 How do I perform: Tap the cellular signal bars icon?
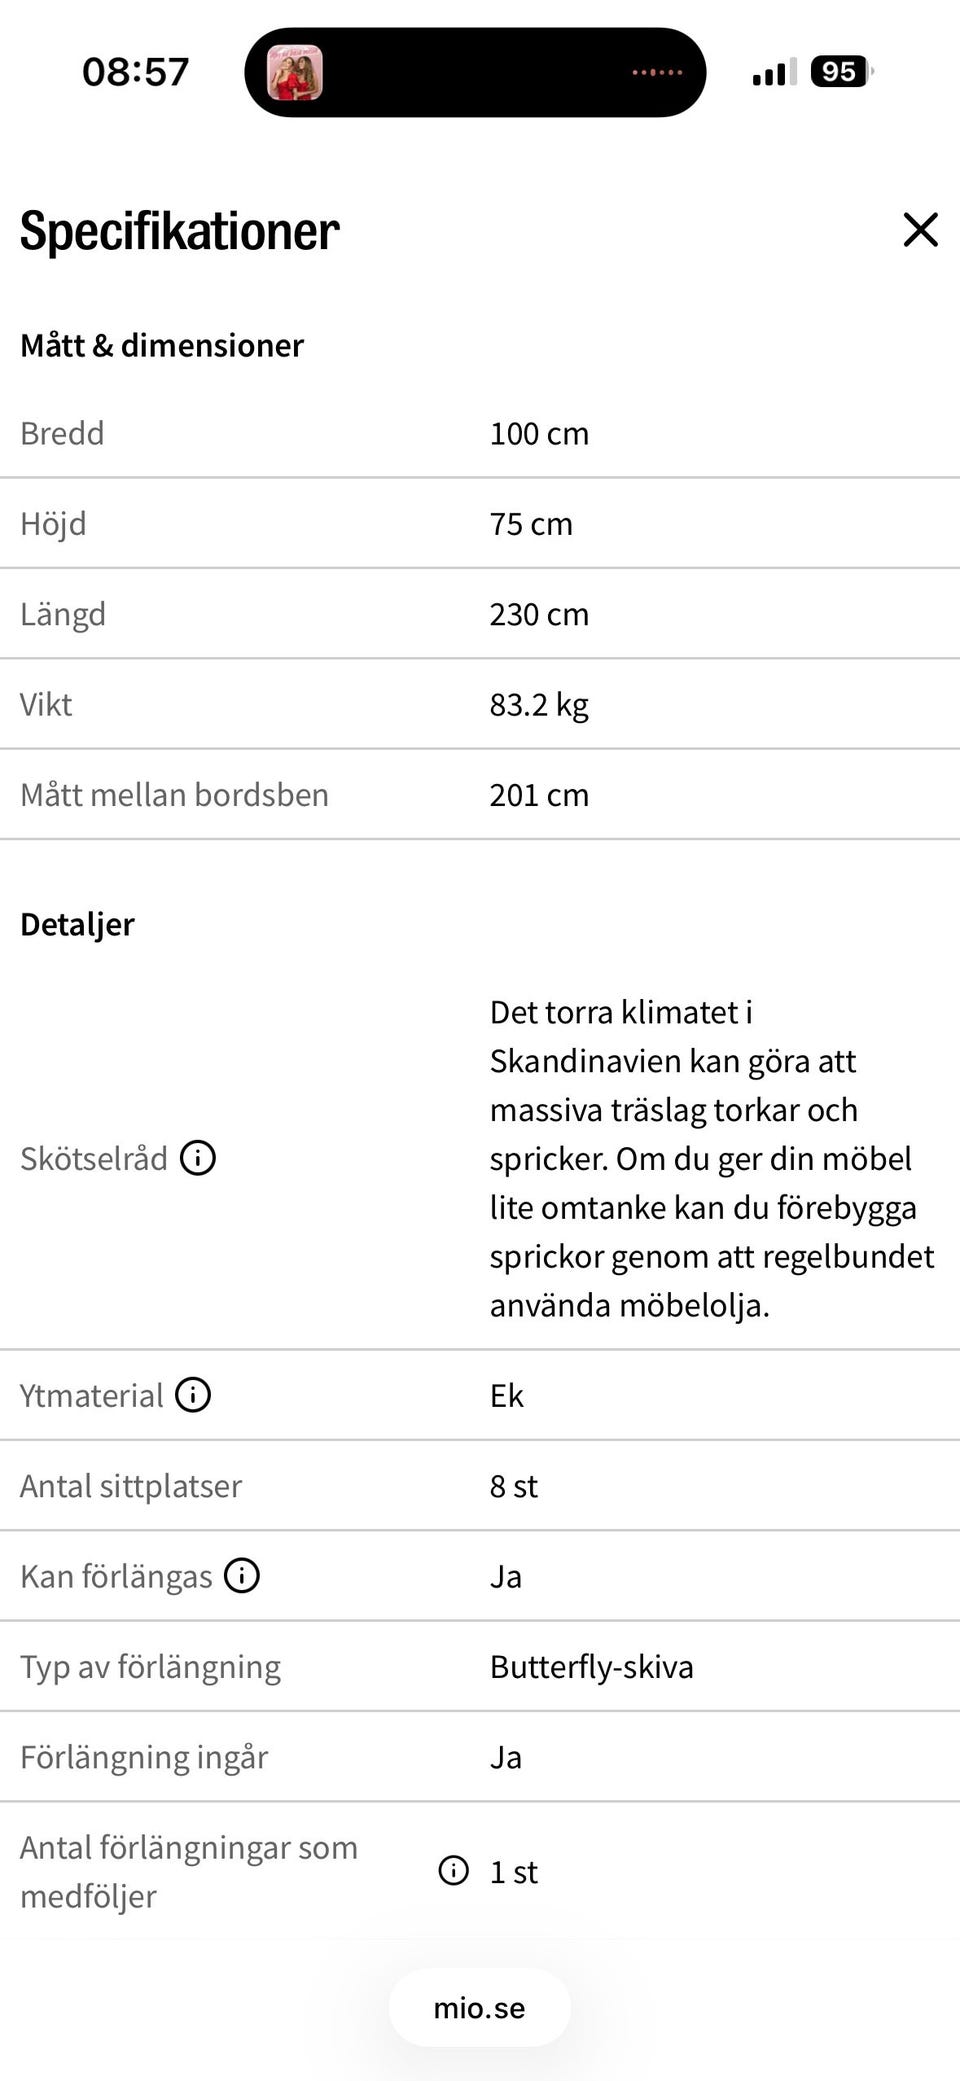pyautogui.click(x=775, y=72)
